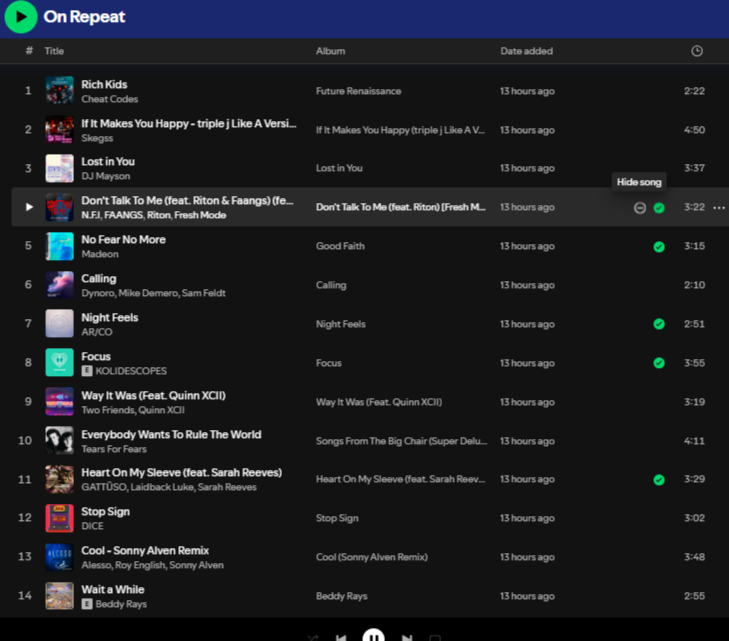The width and height of the screenshot is (729, 641).
Task: Click the Tears For Fears cover art
Action: coord(60,440)
